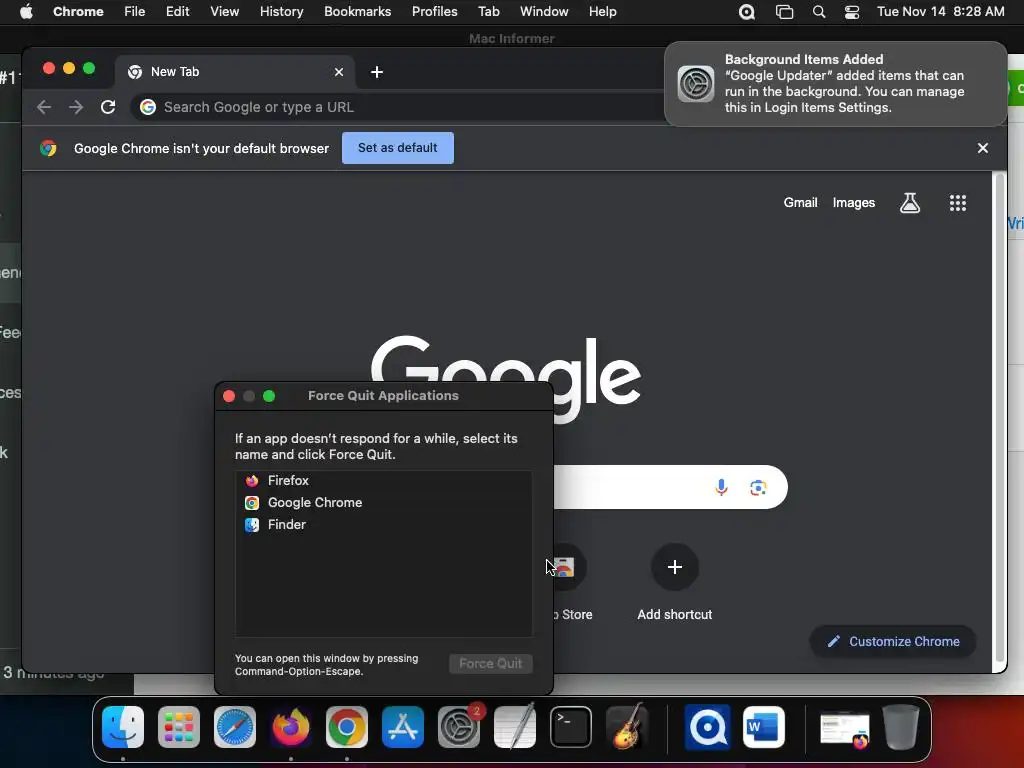1024x768 pixels.
Task: Close the New Tab tab
Action: 339,72
